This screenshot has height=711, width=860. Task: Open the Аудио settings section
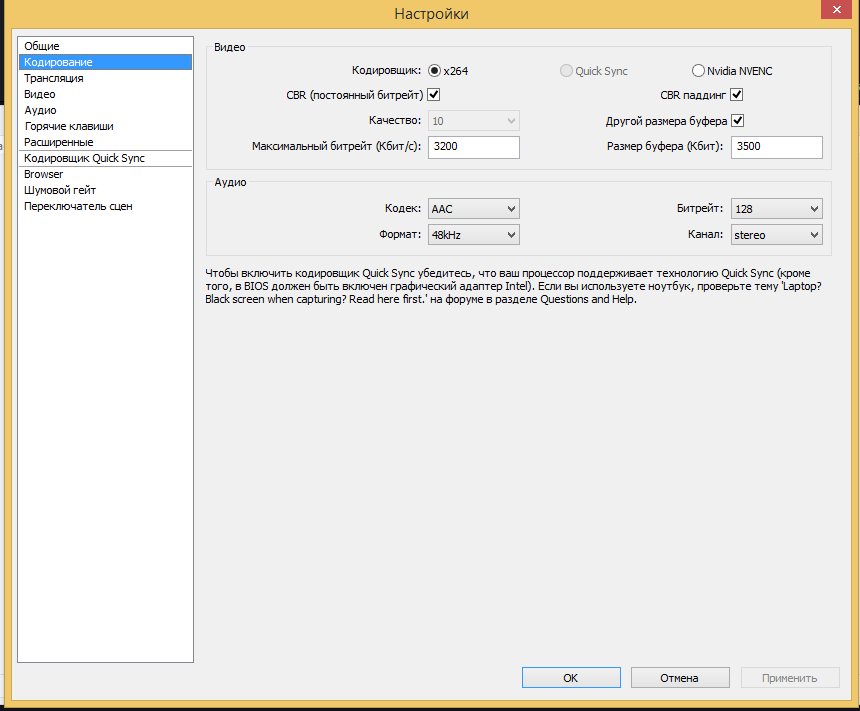(x=40, y=110)
